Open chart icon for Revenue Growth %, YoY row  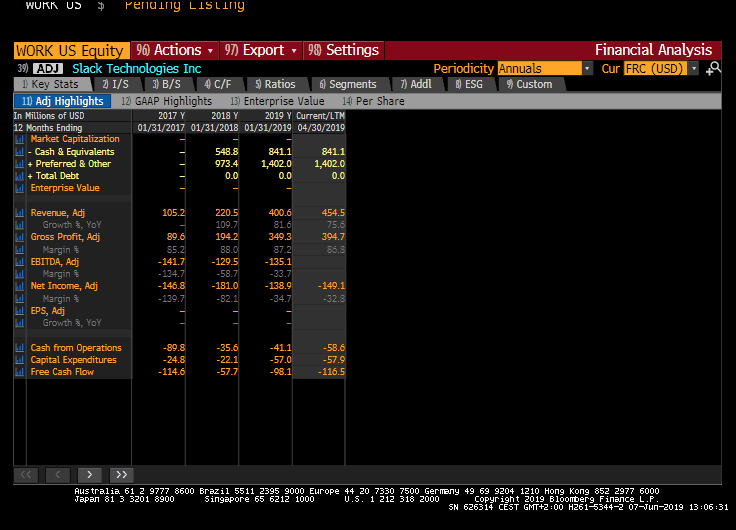click(20, 225)
